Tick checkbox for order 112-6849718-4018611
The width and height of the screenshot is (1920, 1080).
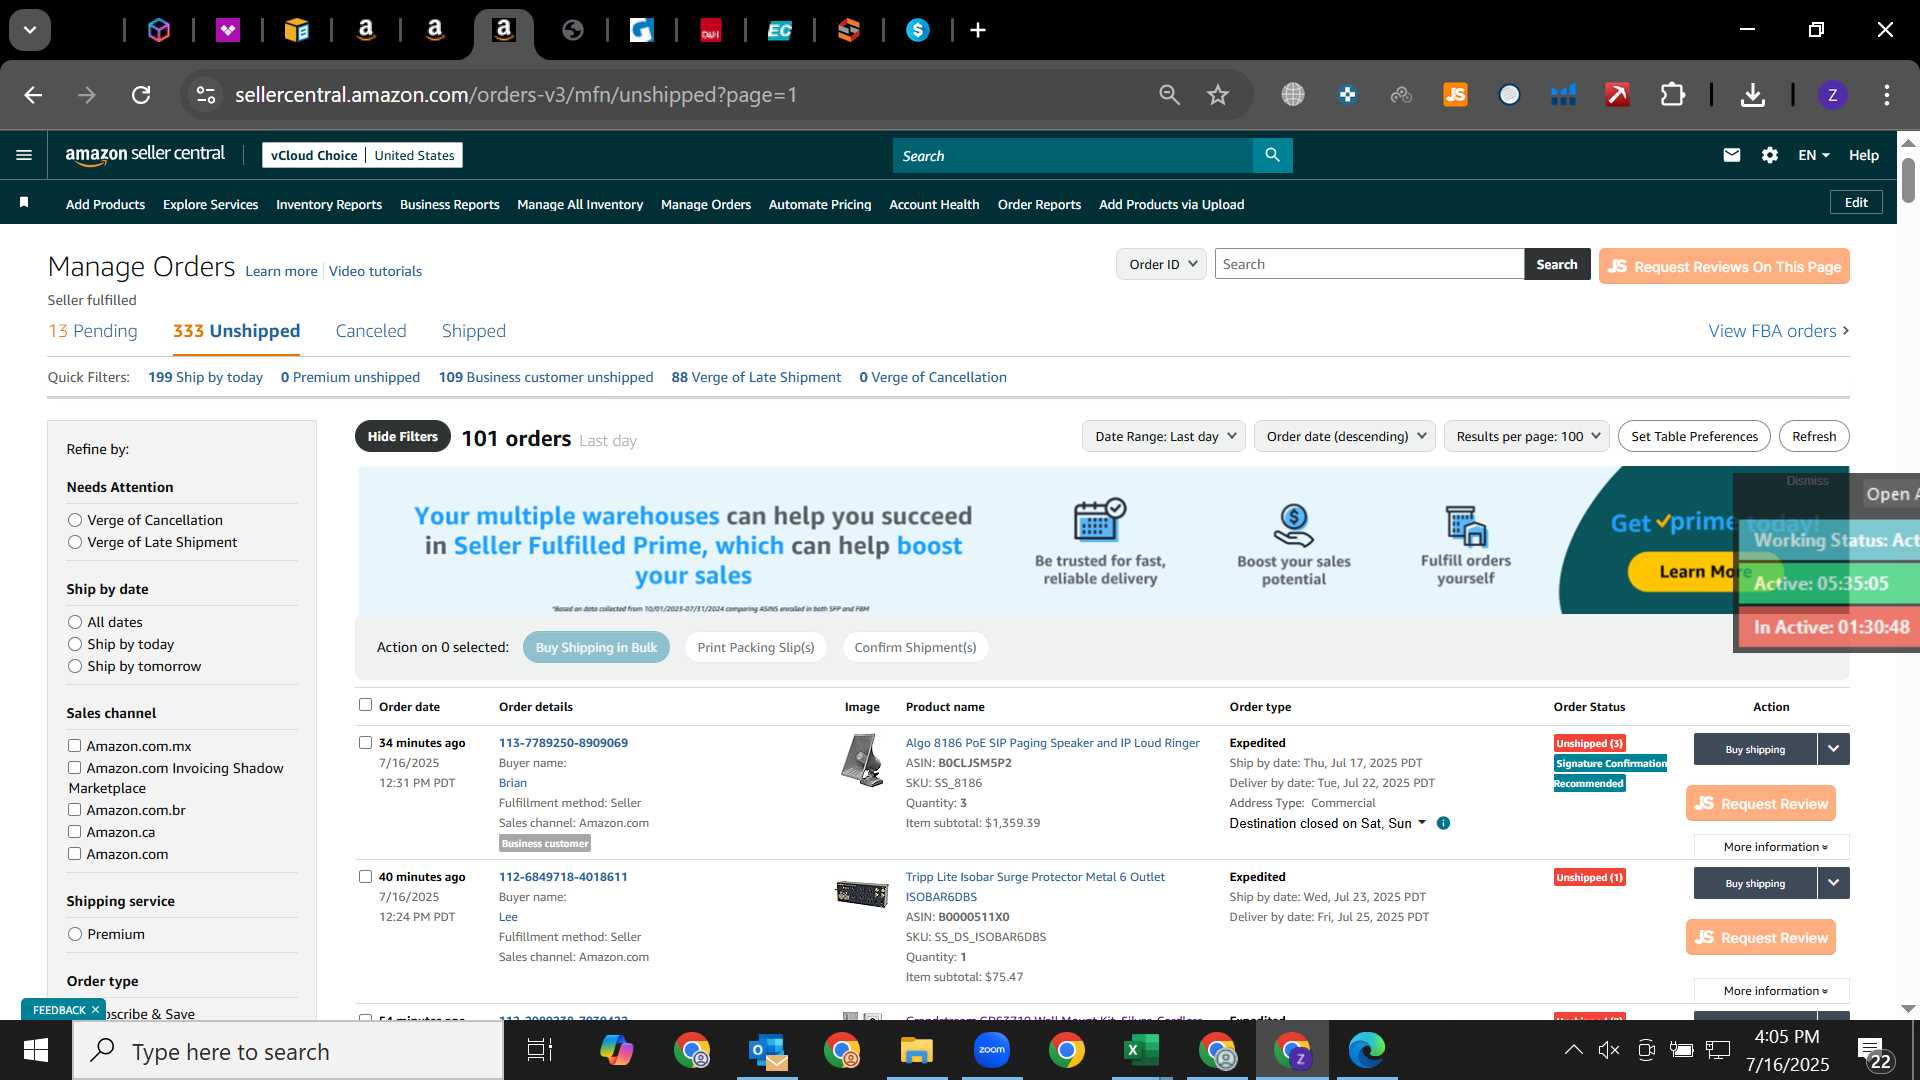(x=365, y=876)
